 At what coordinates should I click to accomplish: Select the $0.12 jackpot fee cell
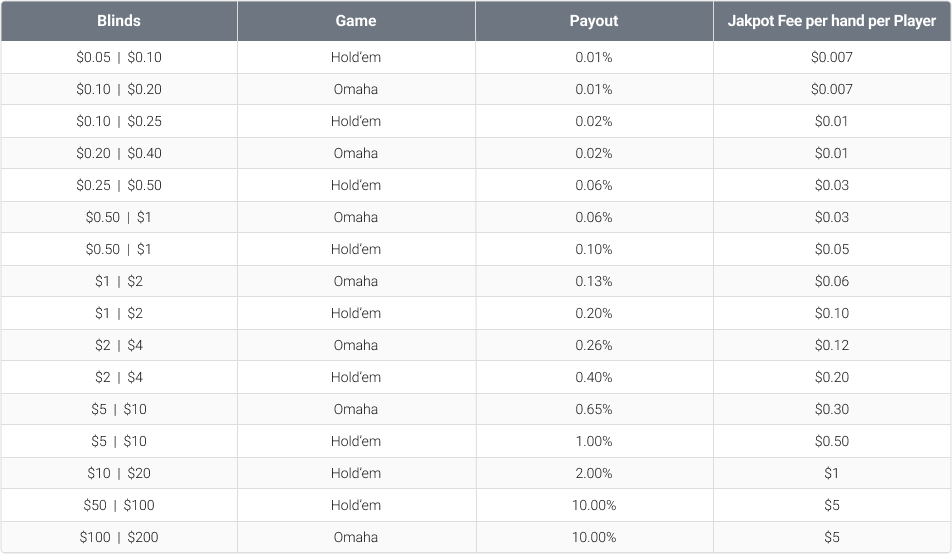(832, 345)
